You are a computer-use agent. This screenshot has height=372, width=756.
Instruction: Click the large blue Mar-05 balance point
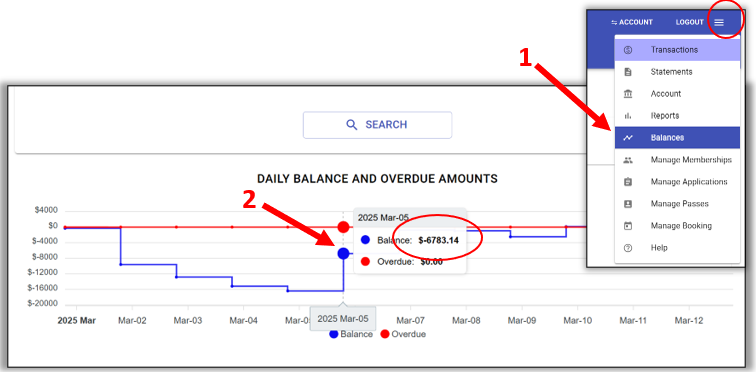pos(343,253)
